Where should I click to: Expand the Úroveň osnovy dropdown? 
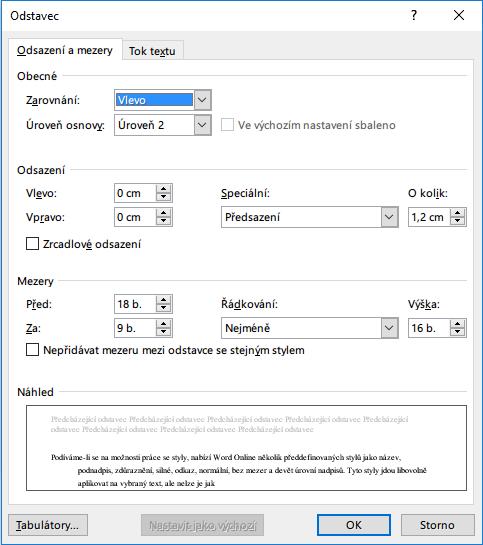(202, 125)
